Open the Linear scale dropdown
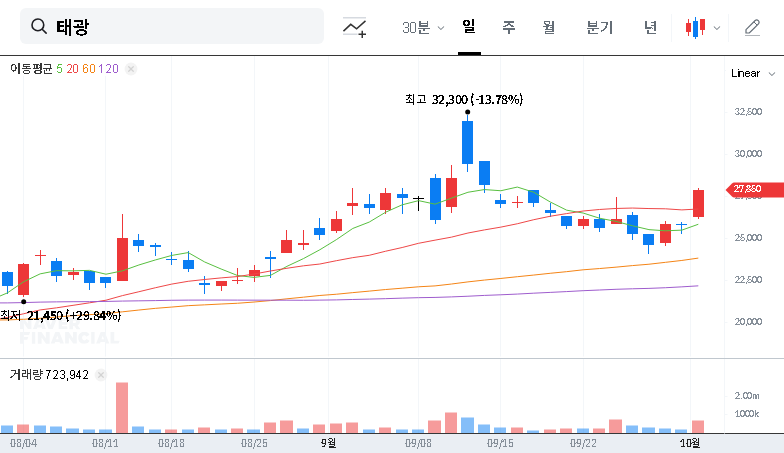This screenshot has height=453, width=784. pos(752,73)
